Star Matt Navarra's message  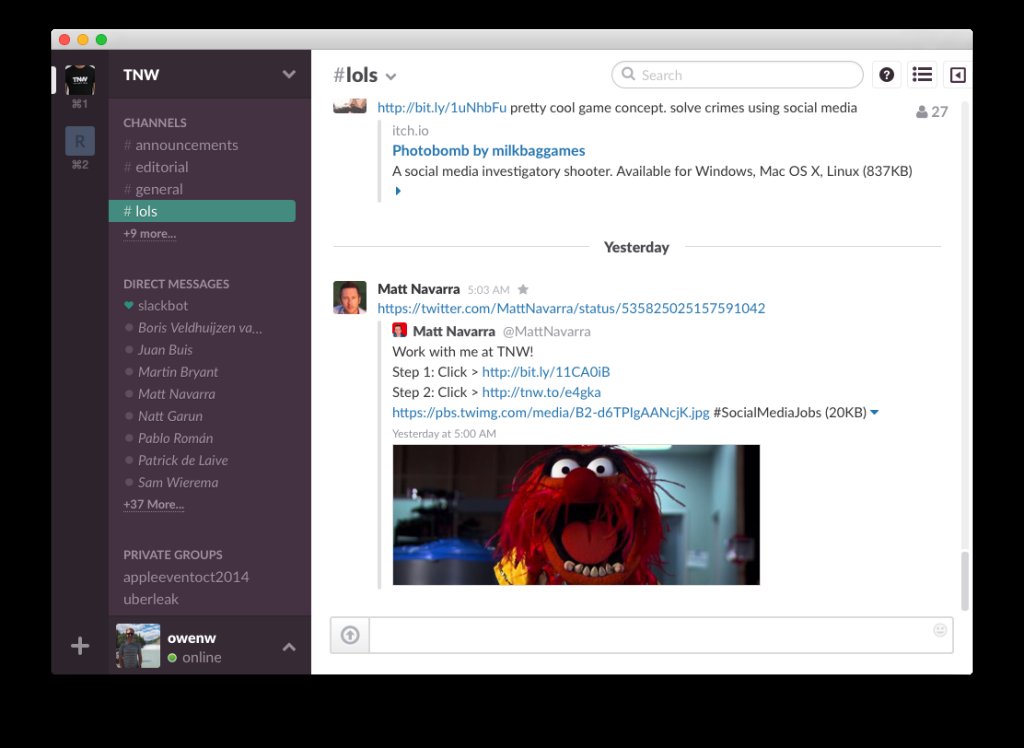(x=523, y=290)
